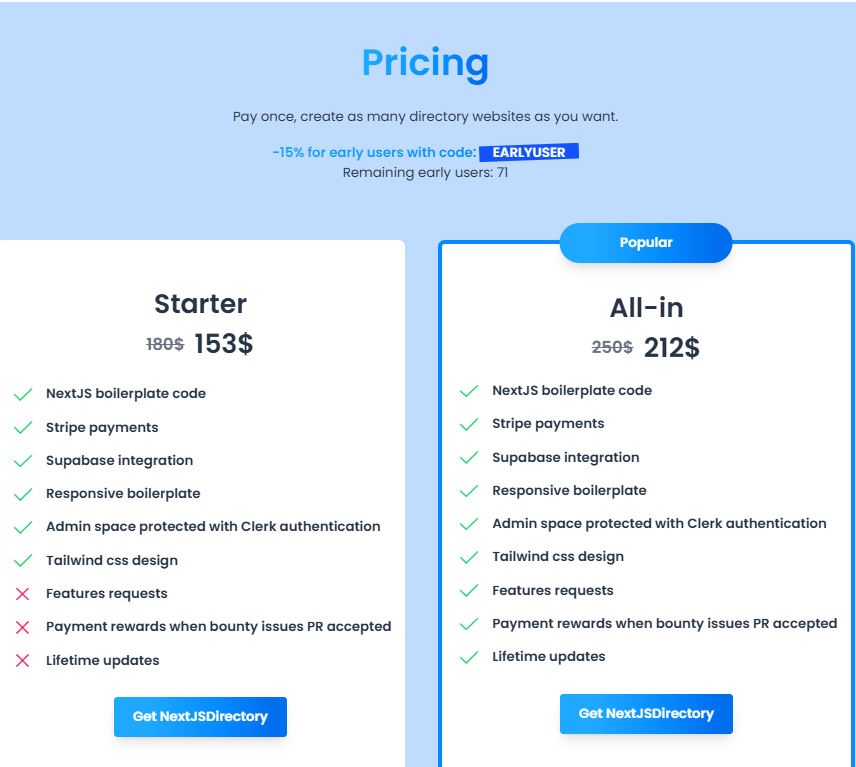
Task: Click green checkmark beside All-in's Lifetime updates
Action: (x=469, y=657)
